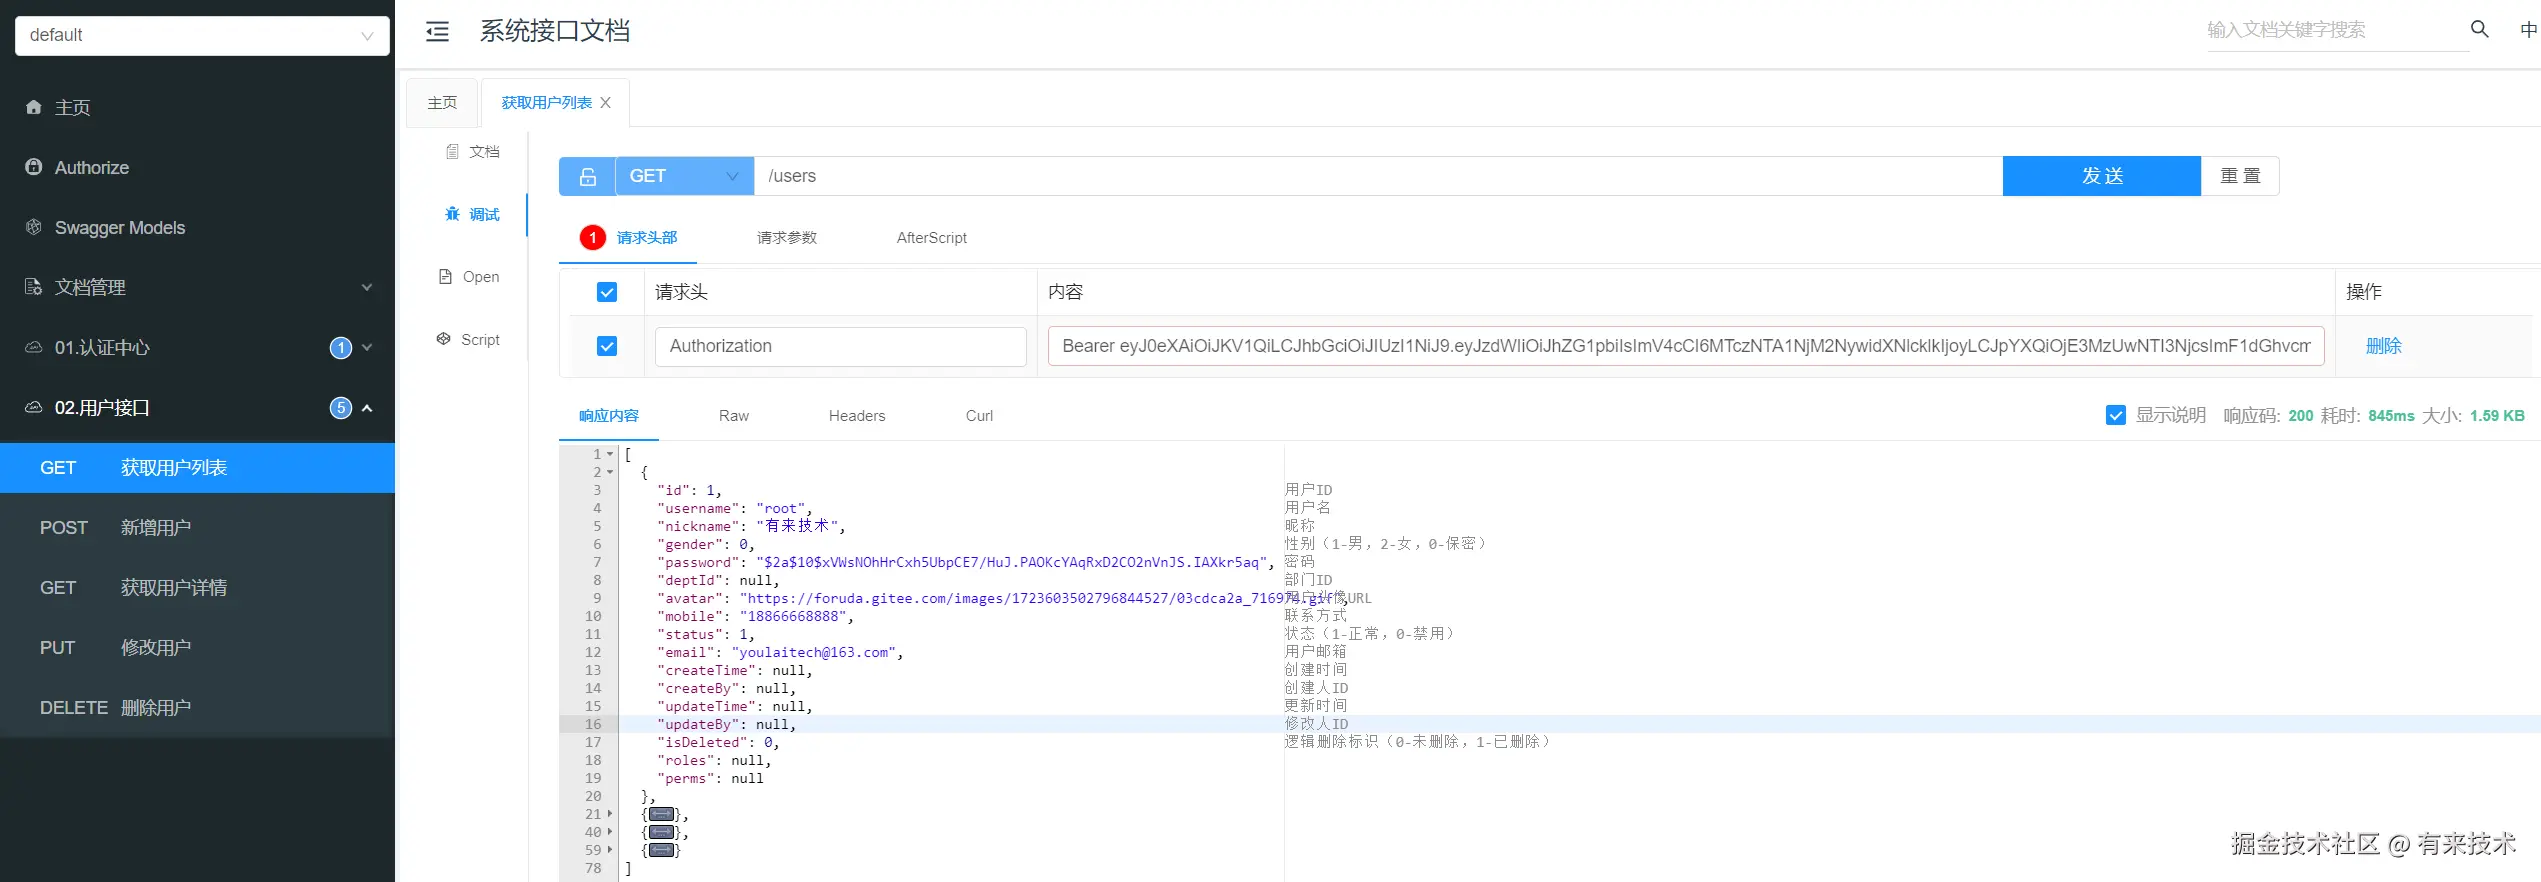Open the GET method dropdown
Image resolution: width=2541 pixels, height=882 pixels.
pyautogui.click(x=684, y=176)
